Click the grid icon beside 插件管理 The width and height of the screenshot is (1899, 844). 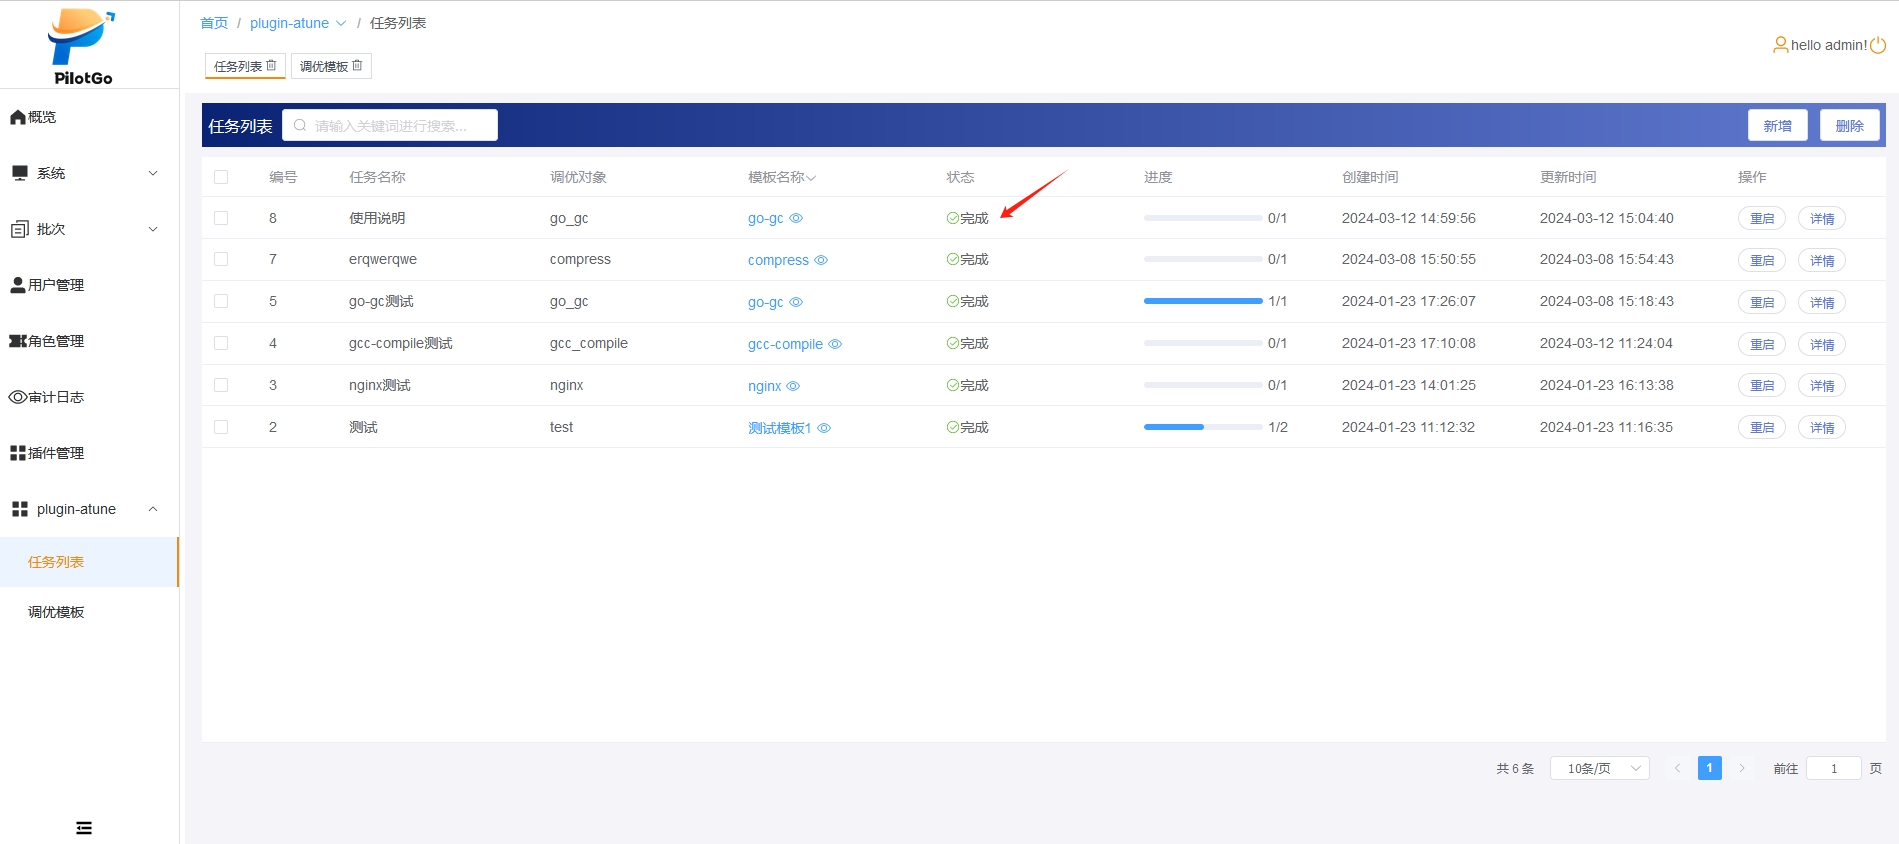click(18, 453)
